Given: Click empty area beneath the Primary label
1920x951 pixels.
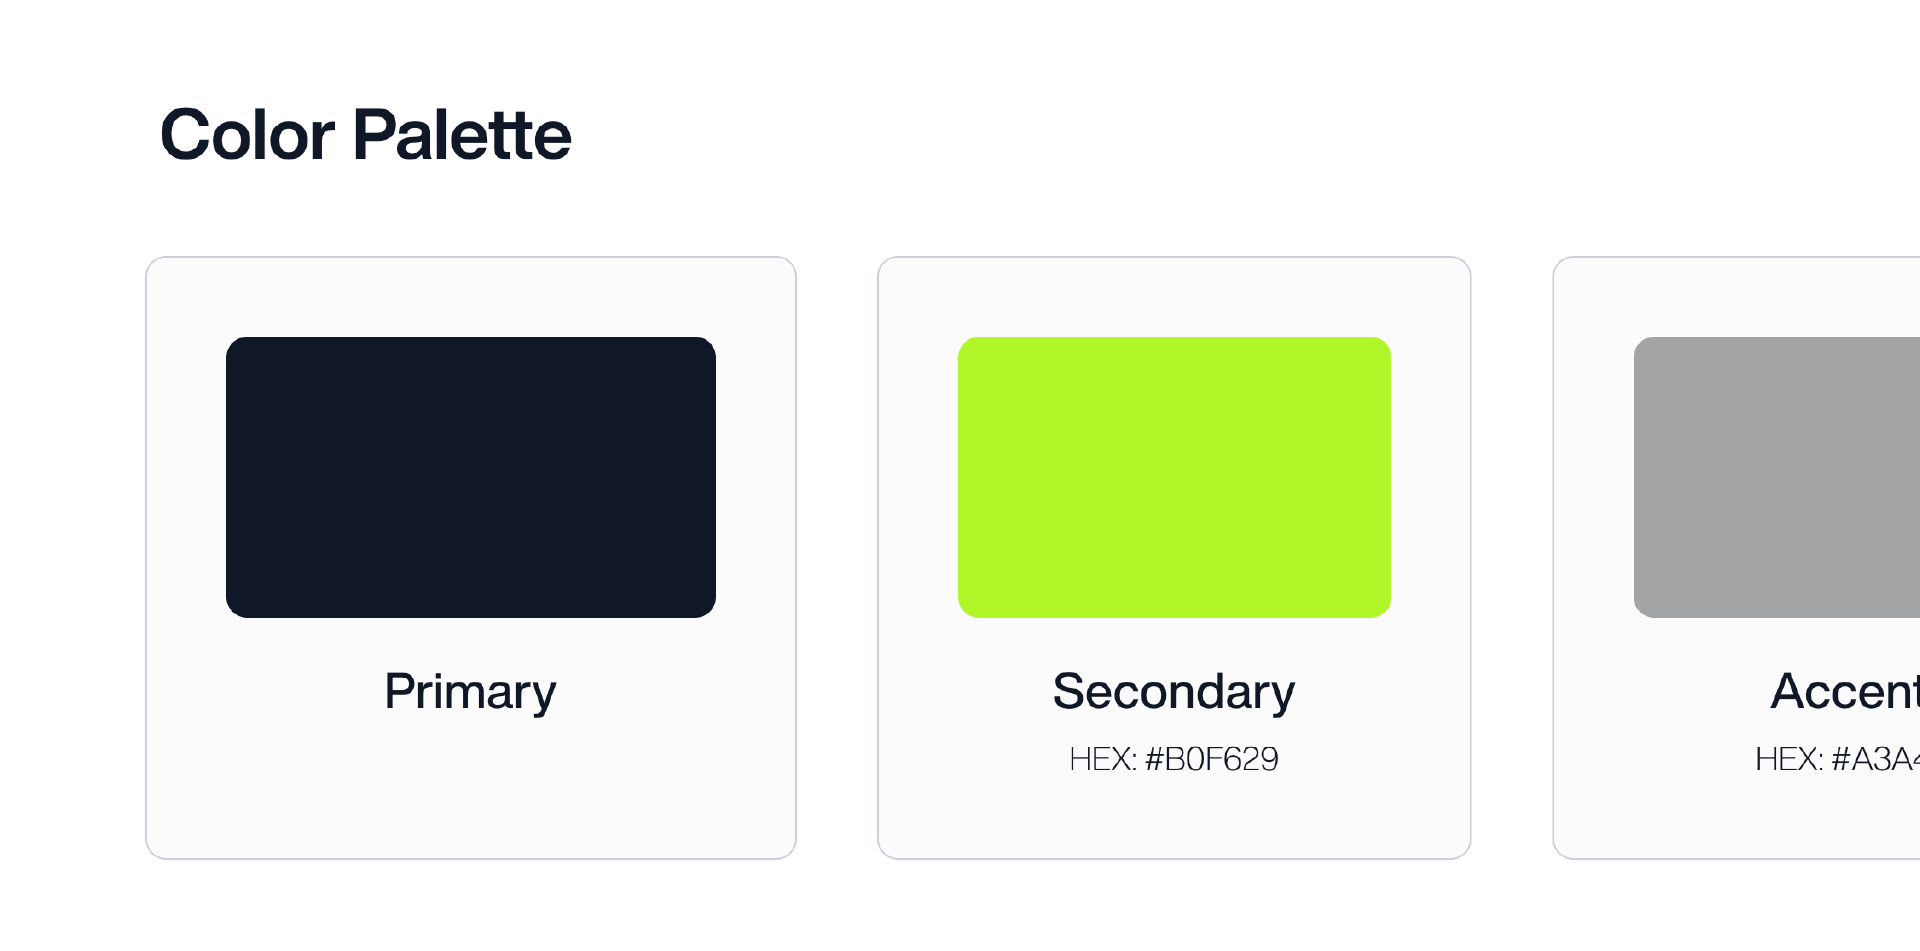Looking at the screenshot, I should tap(471, 788).
